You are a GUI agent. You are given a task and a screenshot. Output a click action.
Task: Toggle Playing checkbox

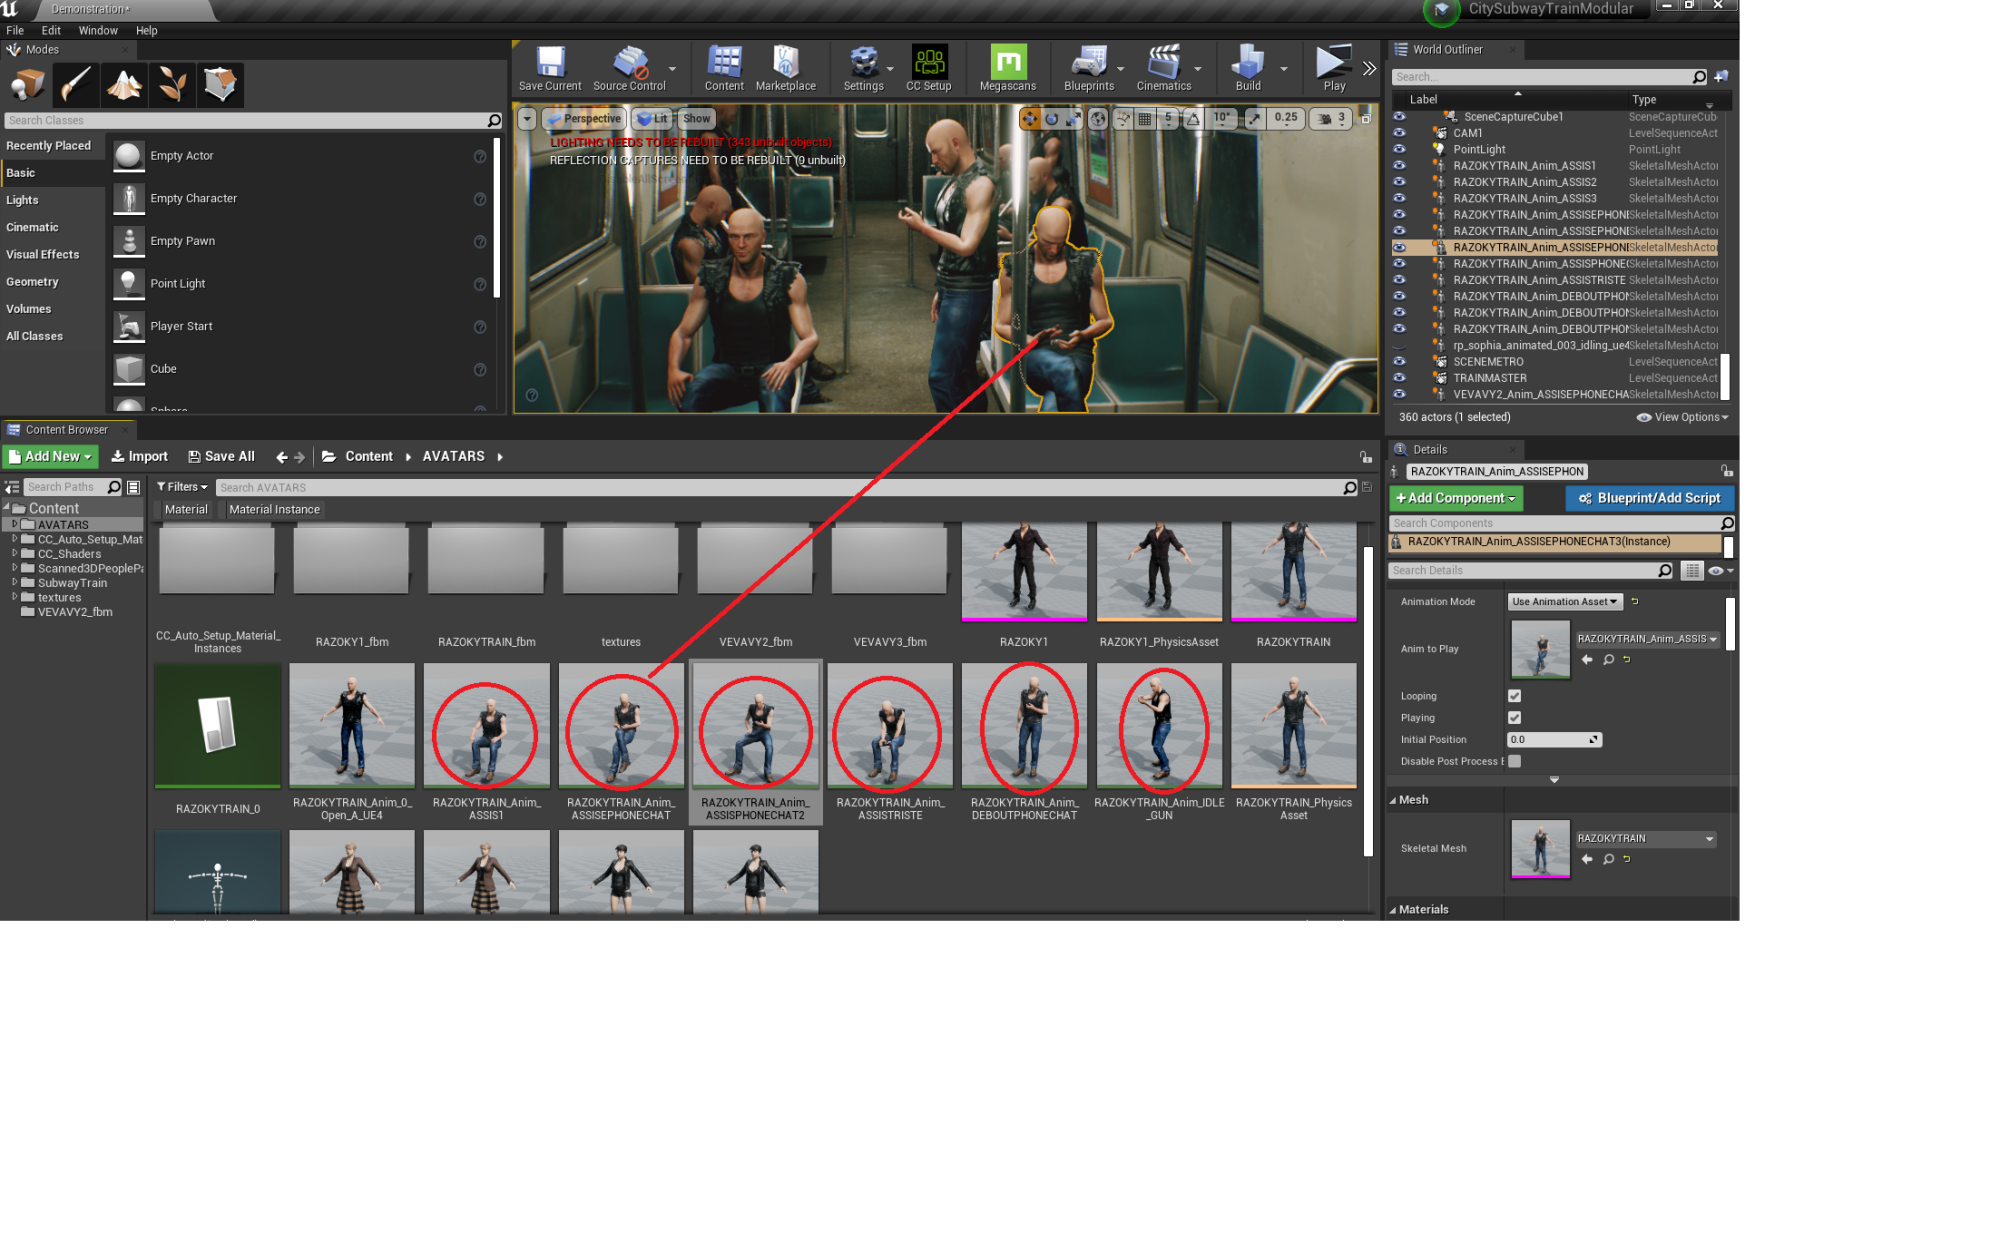tap(1514, 718)
